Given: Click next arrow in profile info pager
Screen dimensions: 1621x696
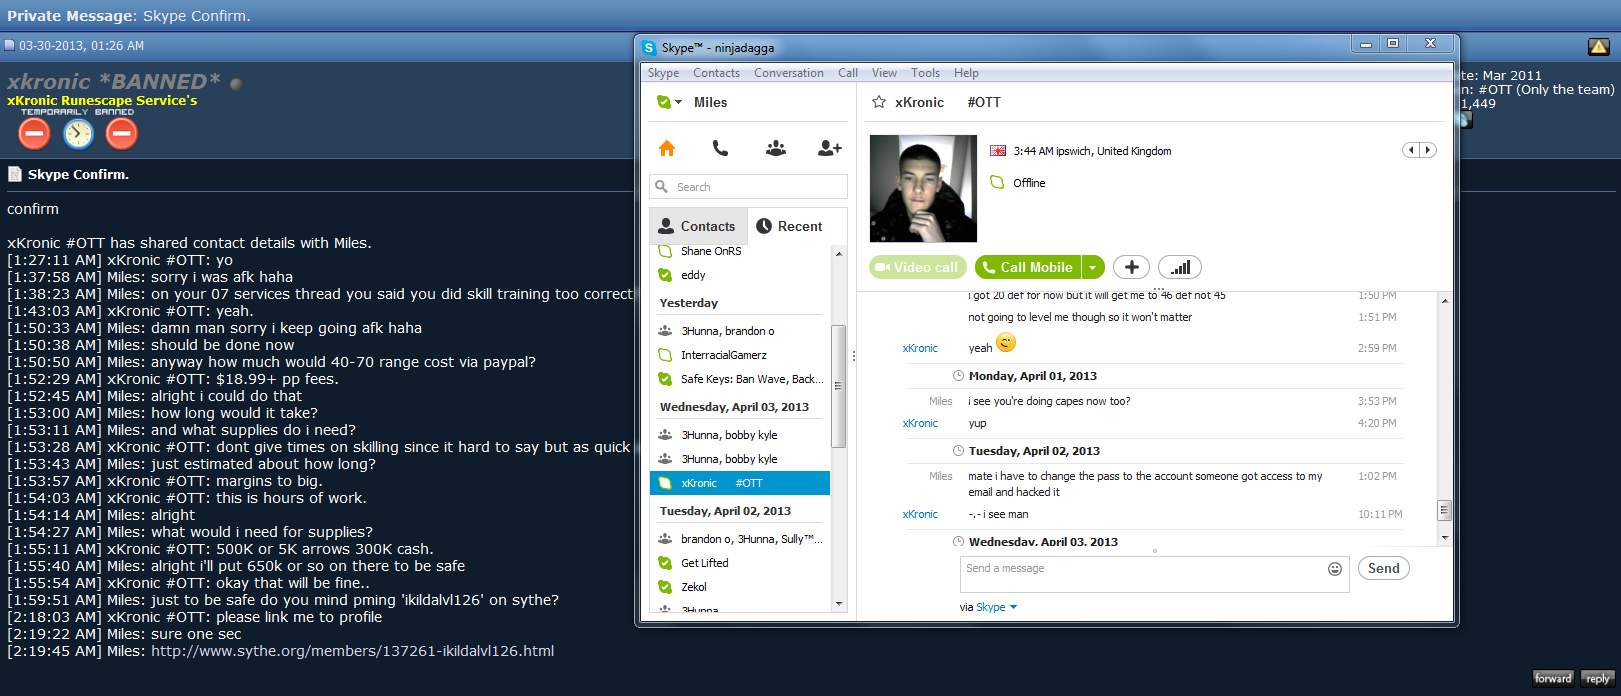Looking at the screenshot, I should tap(1428, 150).
